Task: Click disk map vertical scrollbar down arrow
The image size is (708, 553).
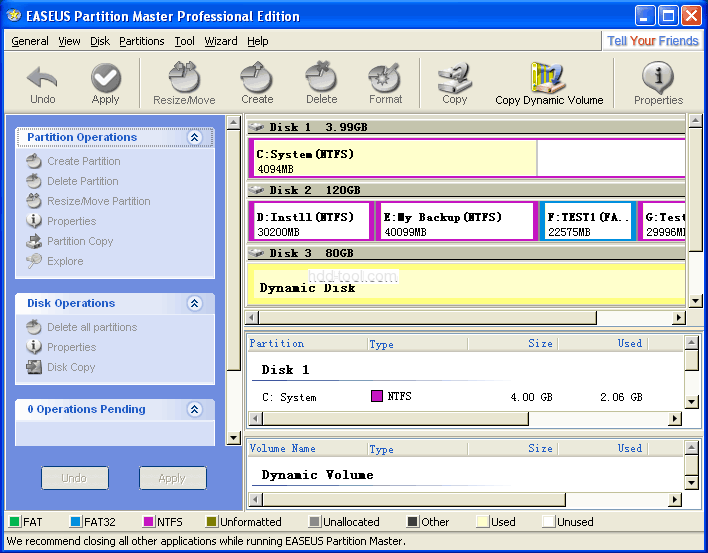Action: point(695,301)
